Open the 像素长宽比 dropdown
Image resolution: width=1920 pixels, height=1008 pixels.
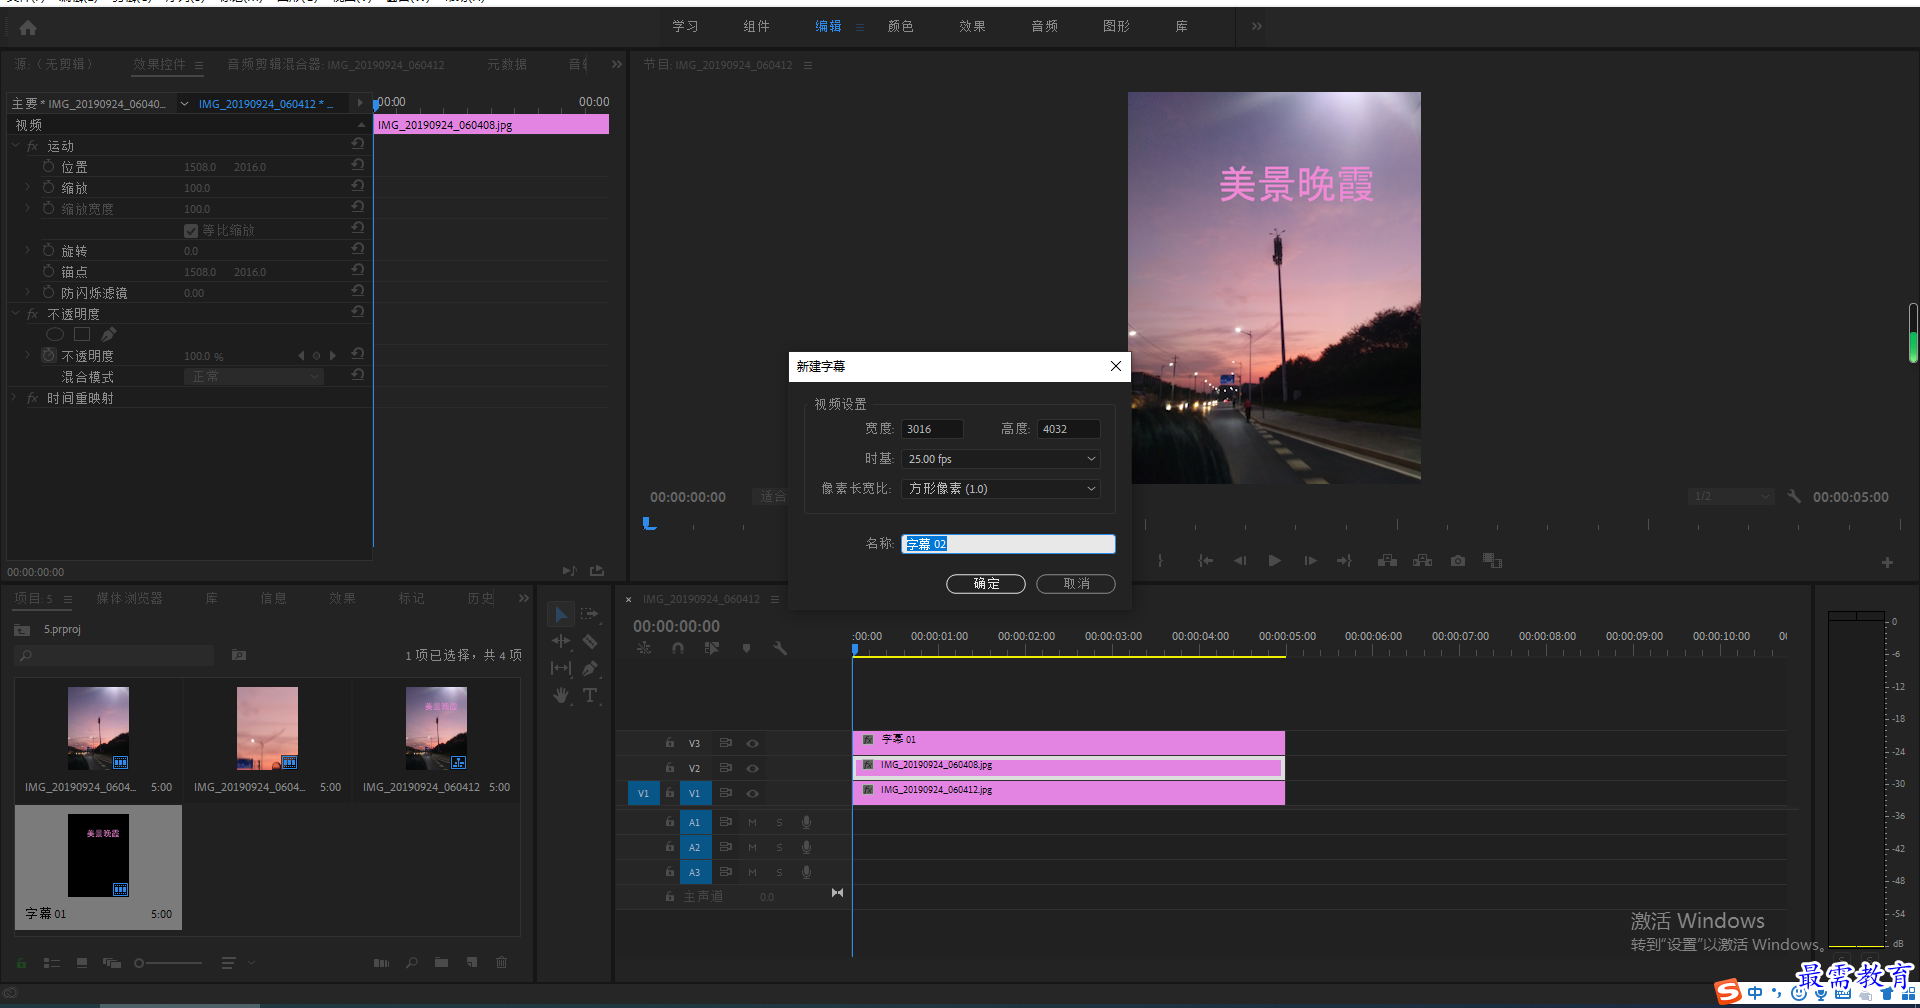[x=1001, y=489]
